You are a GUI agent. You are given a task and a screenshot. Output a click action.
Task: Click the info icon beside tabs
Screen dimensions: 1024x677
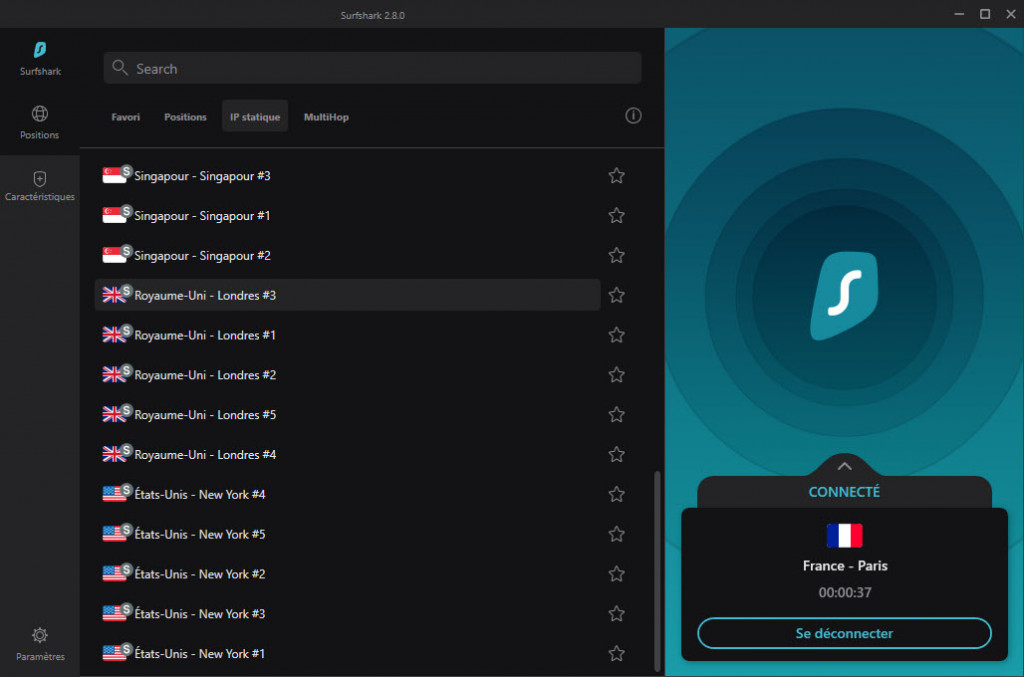633,116
